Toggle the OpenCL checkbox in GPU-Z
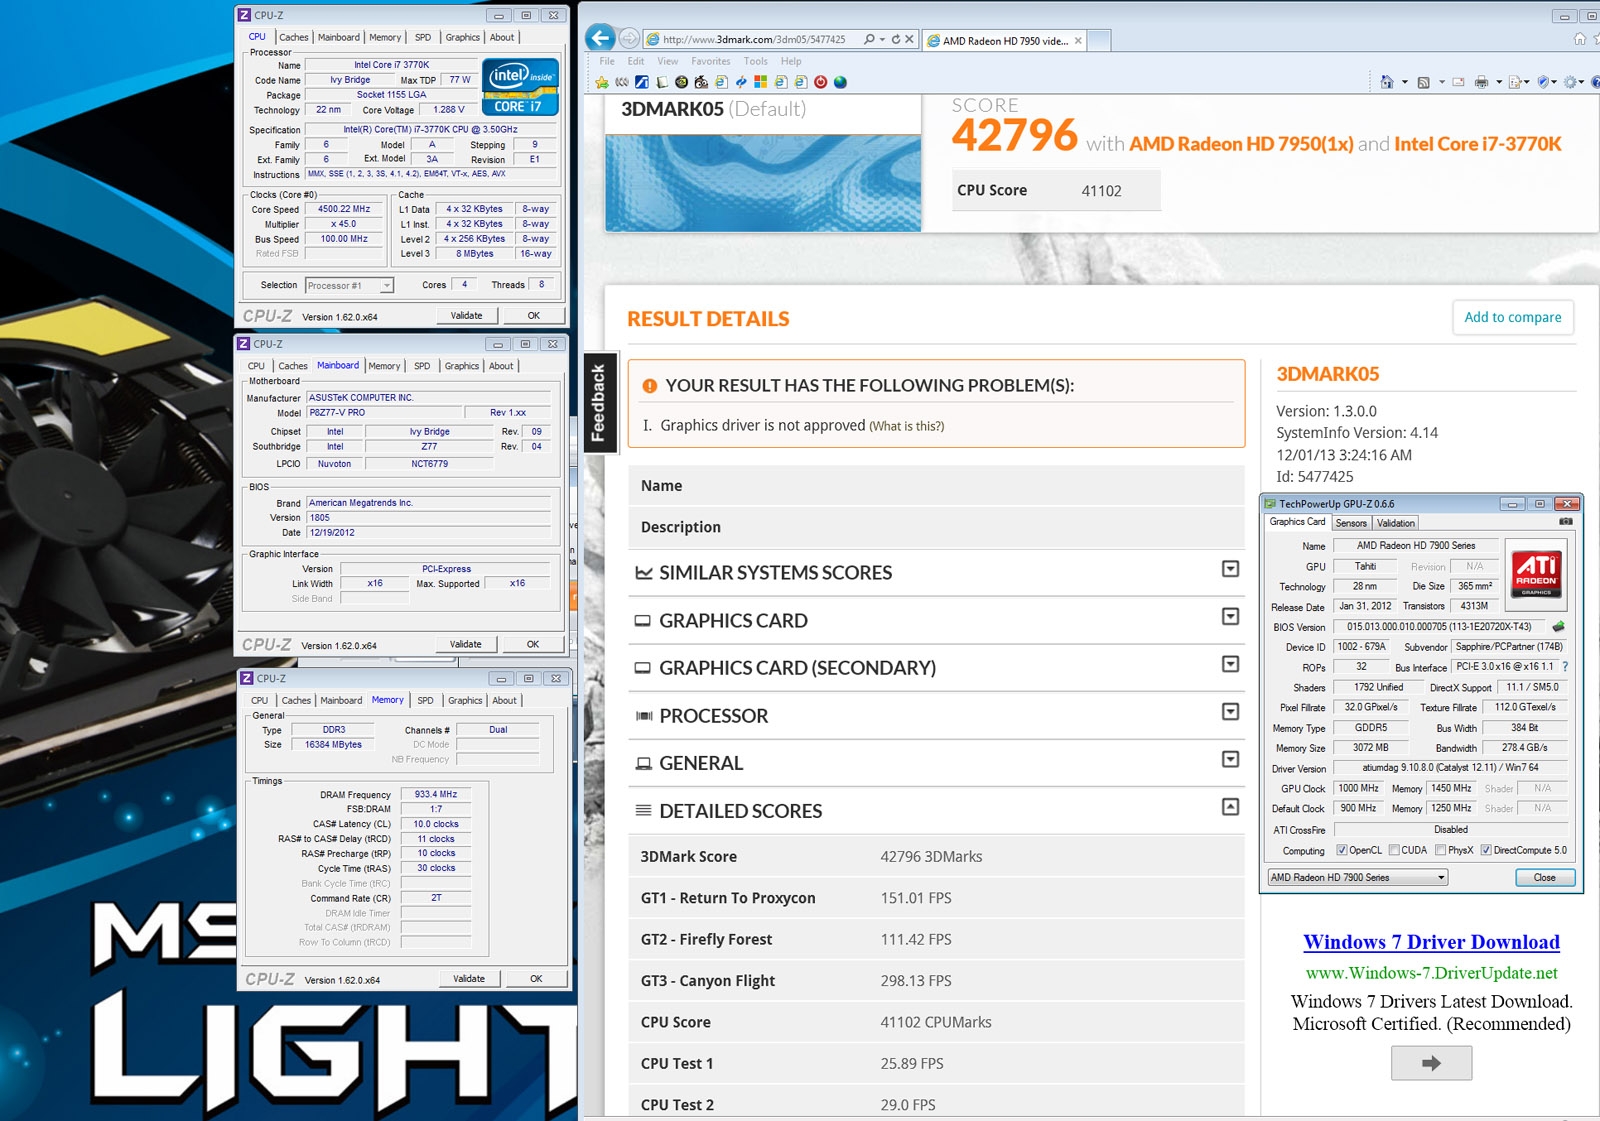 tap(1342, 851)
